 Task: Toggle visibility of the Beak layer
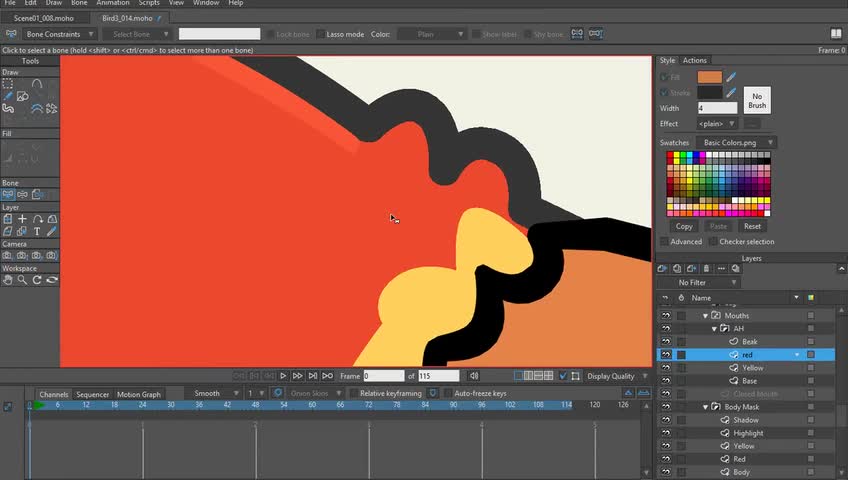pos(665,342)
